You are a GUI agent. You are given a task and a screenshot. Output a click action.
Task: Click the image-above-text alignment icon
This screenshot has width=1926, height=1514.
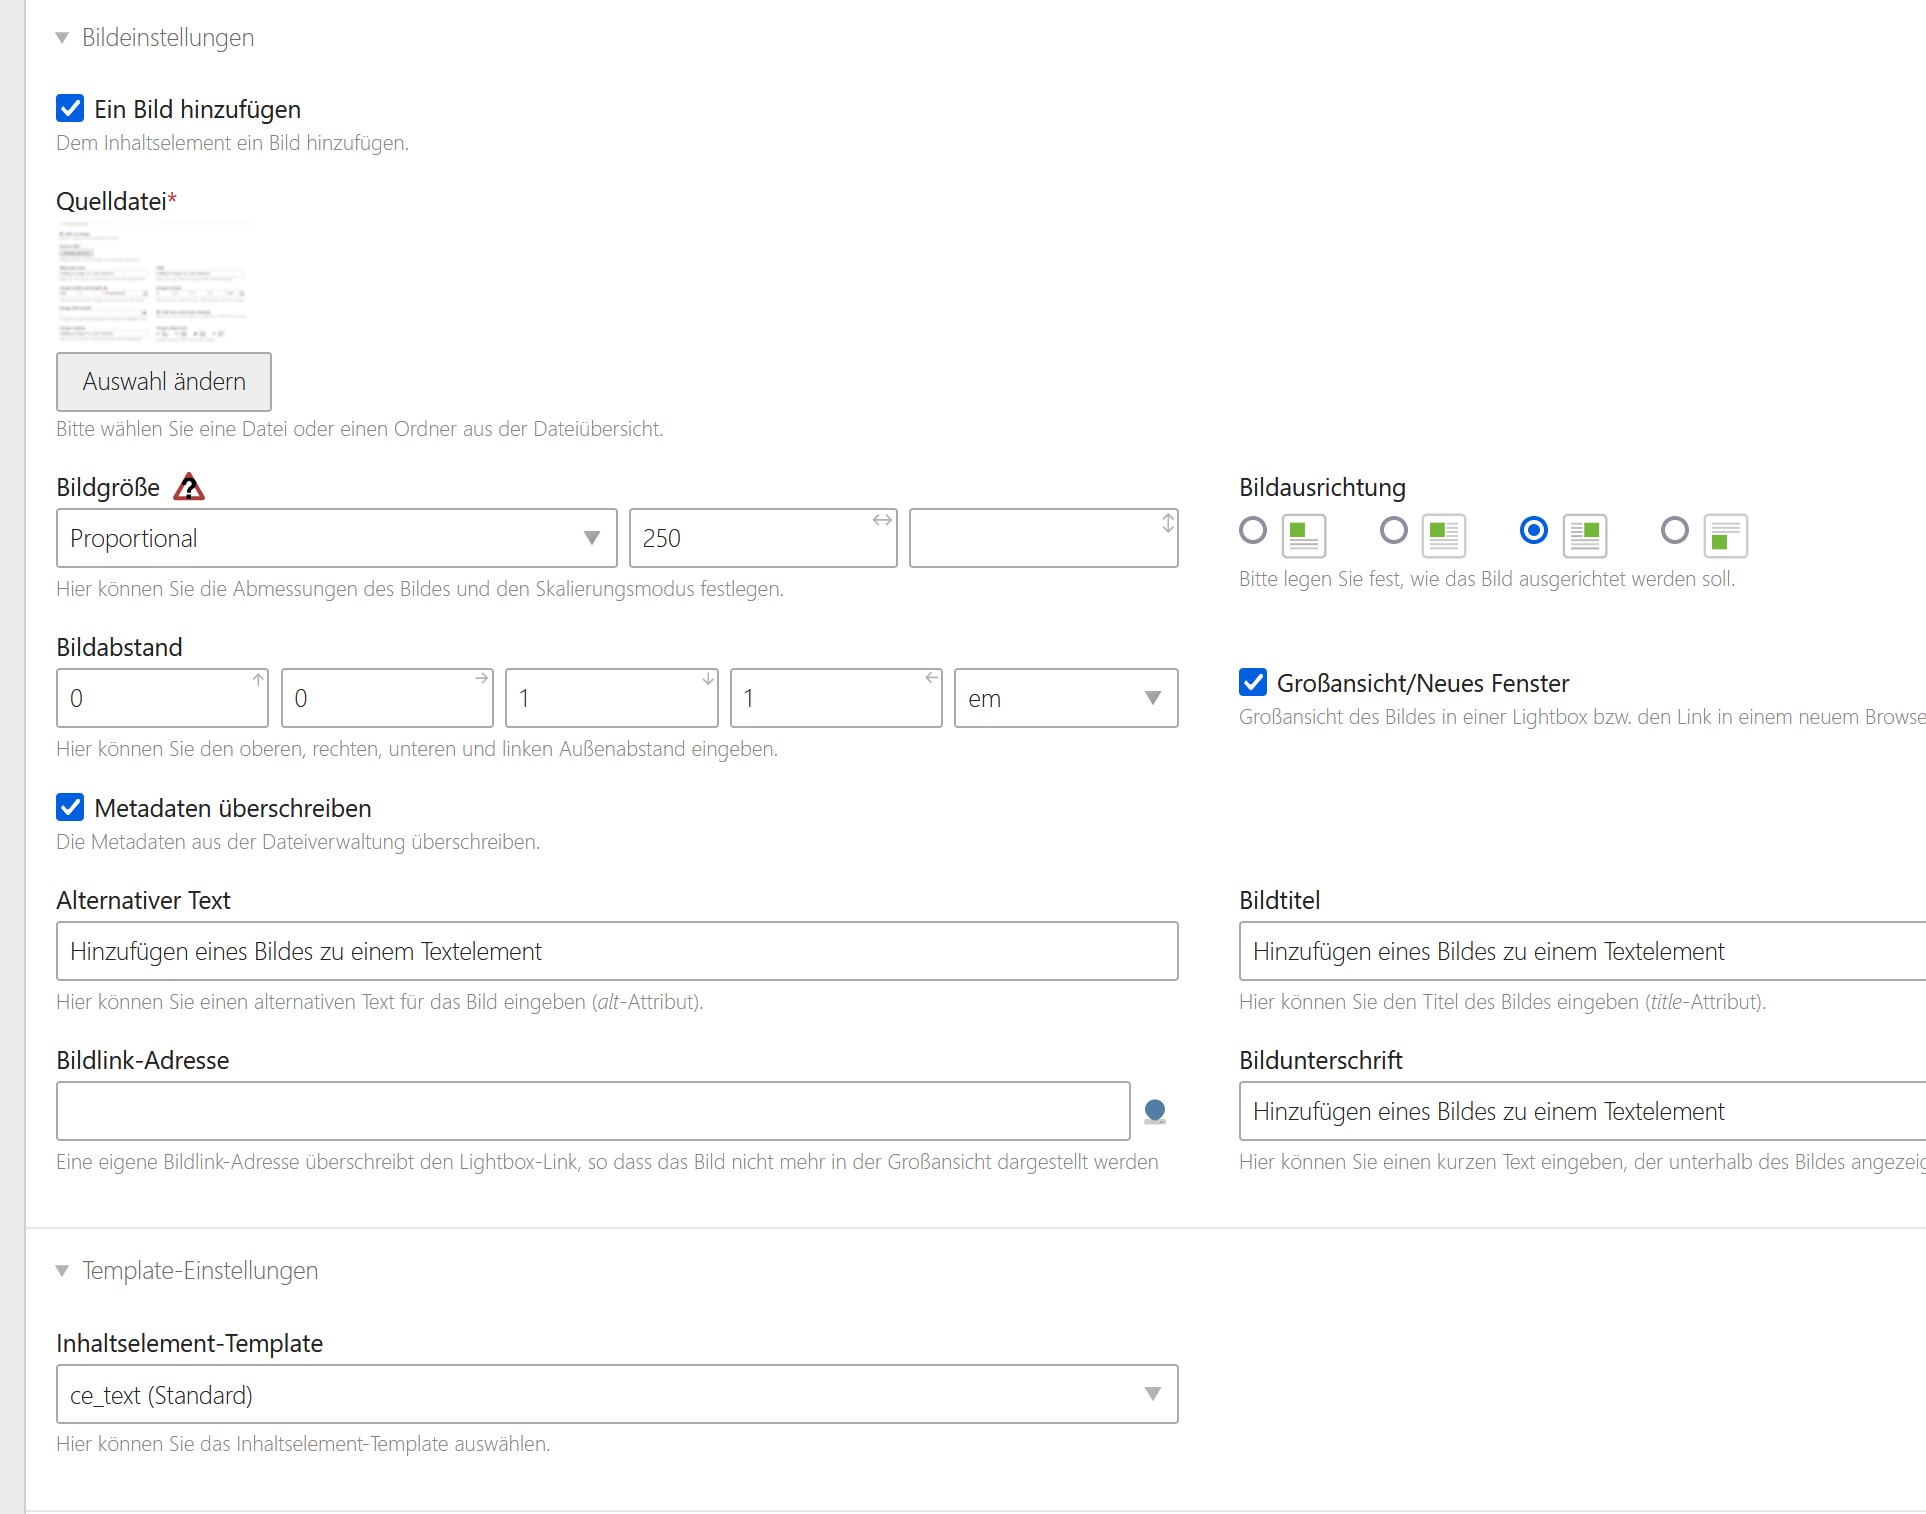[1304, 536]
